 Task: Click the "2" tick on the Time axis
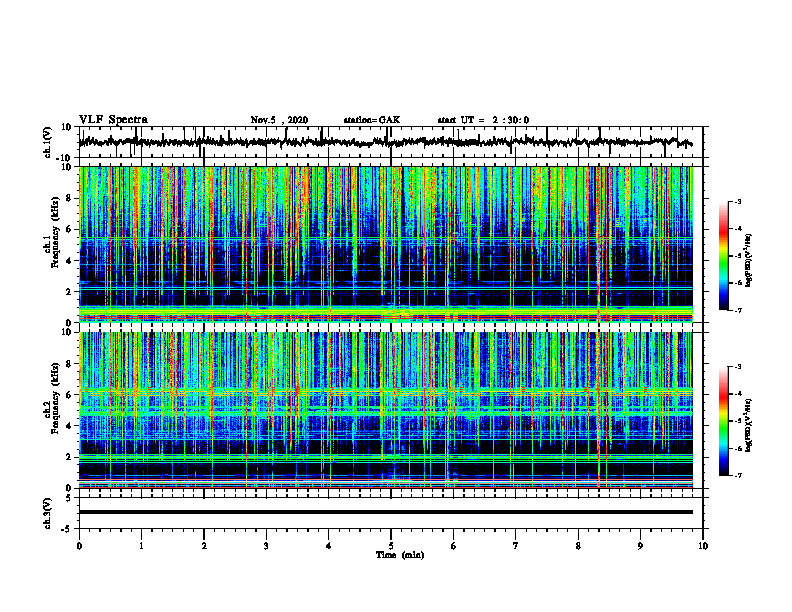[x=204, y=546]
